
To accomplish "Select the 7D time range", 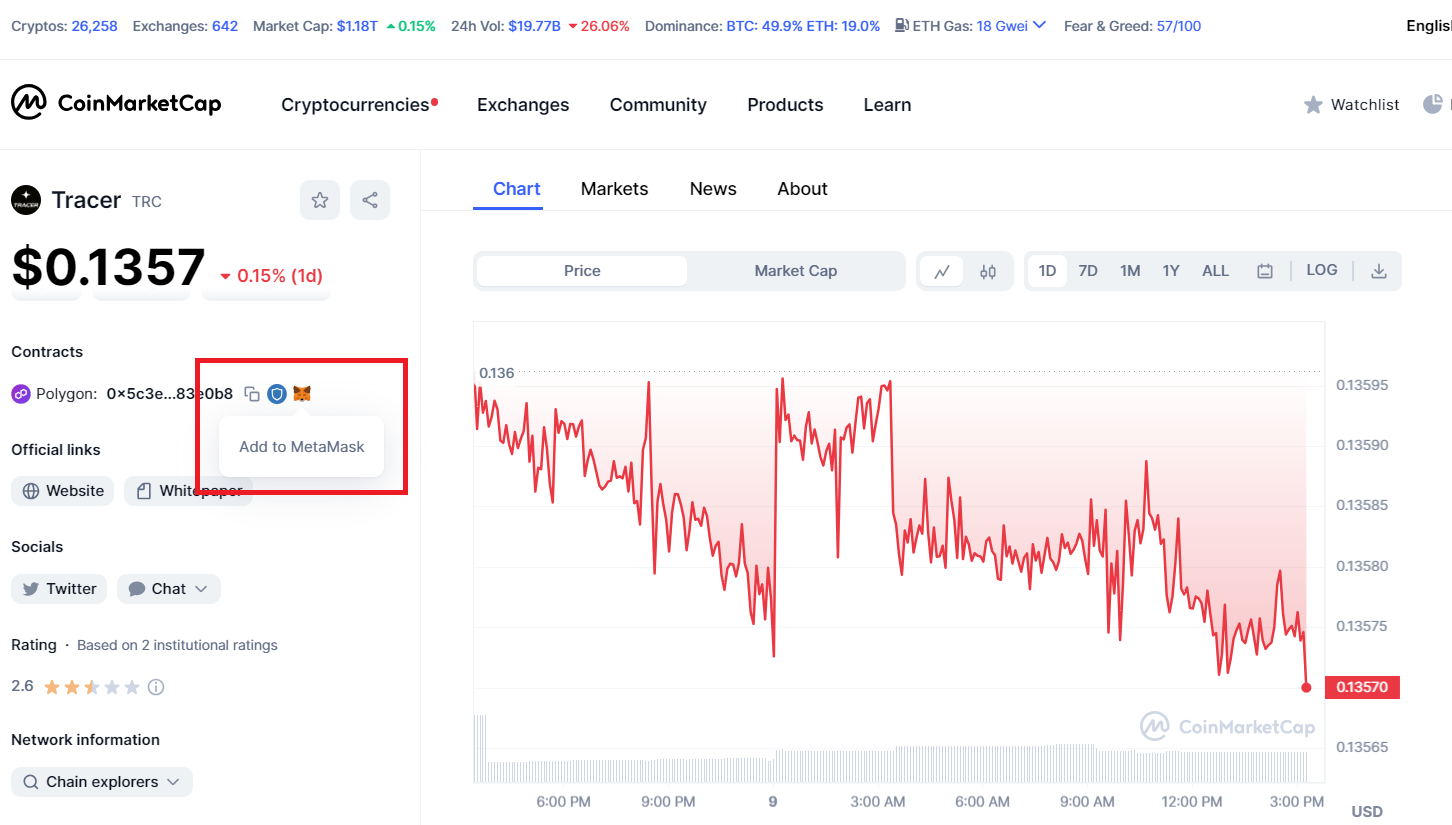I will coord(1088,271).
